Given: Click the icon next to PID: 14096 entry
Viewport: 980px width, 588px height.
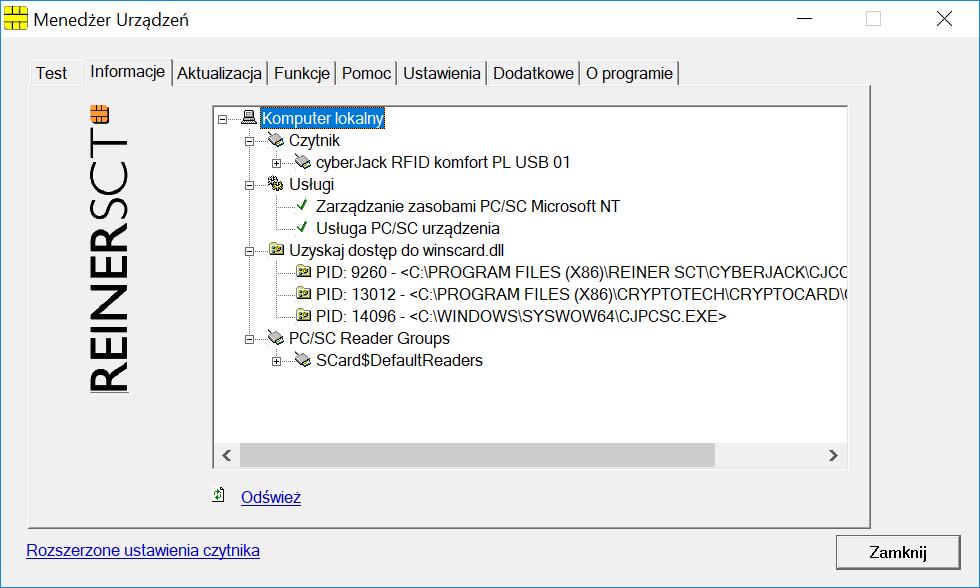Looking at the screenshot, I should click(303, 315).
